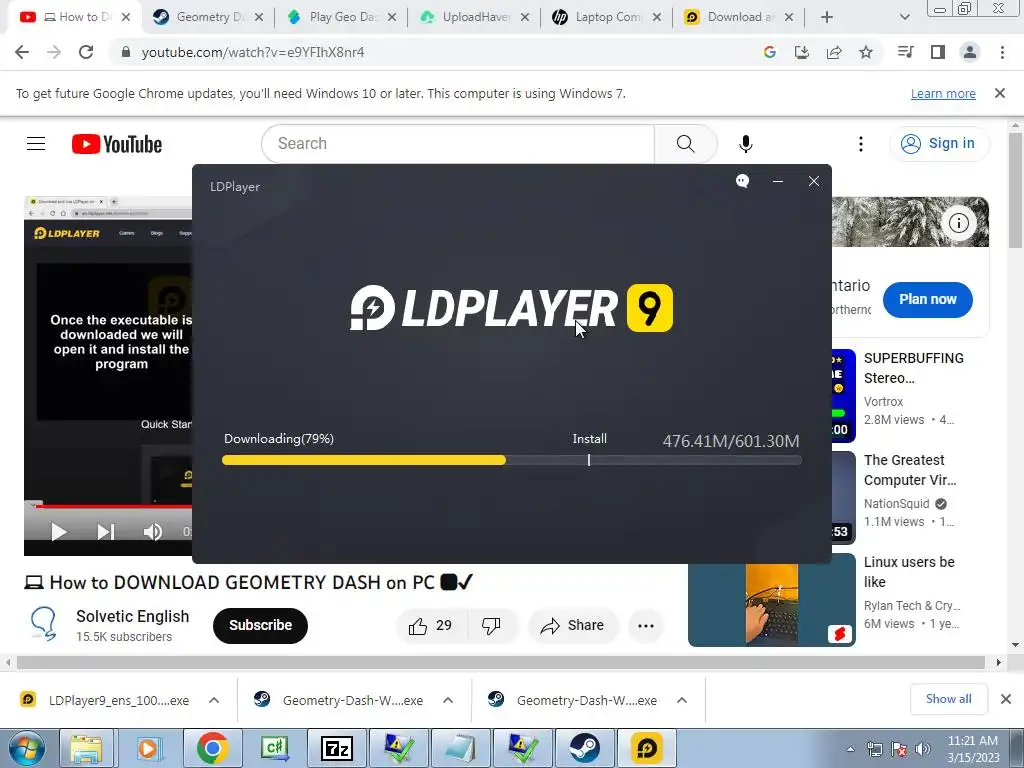Like the video with 29 likes
The image size is (1024, 768).
(431, 626)
